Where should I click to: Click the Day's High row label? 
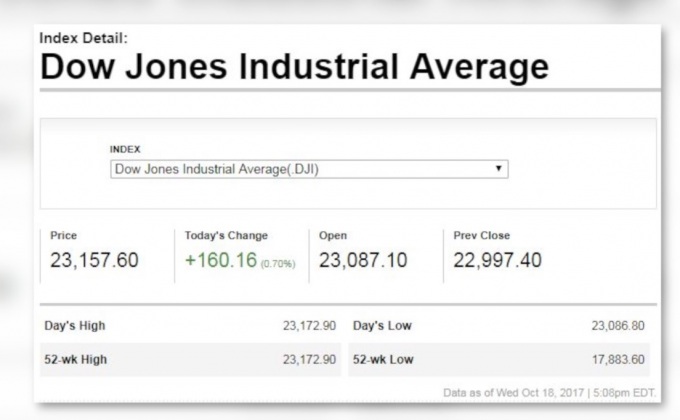(75, 326)
